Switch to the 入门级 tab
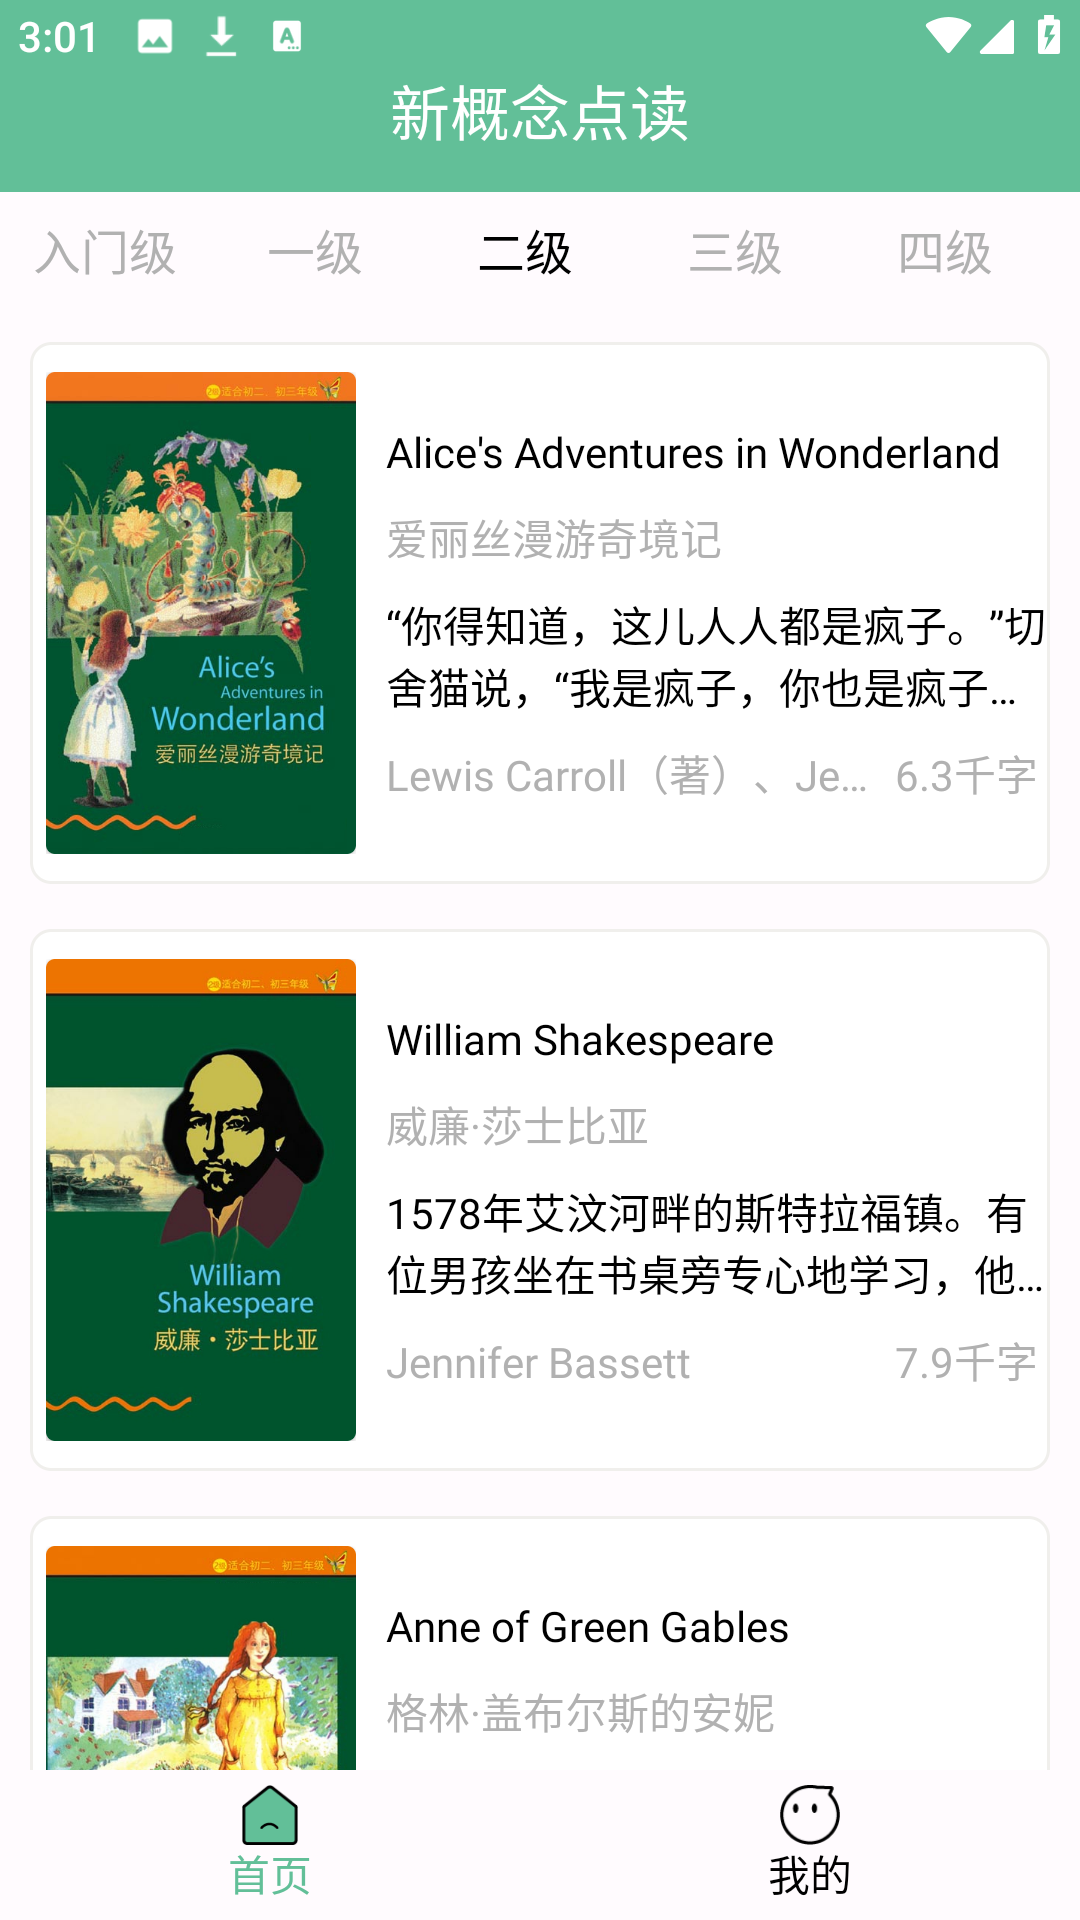The image size is (1080, 1920). click(x=105, y=253)
